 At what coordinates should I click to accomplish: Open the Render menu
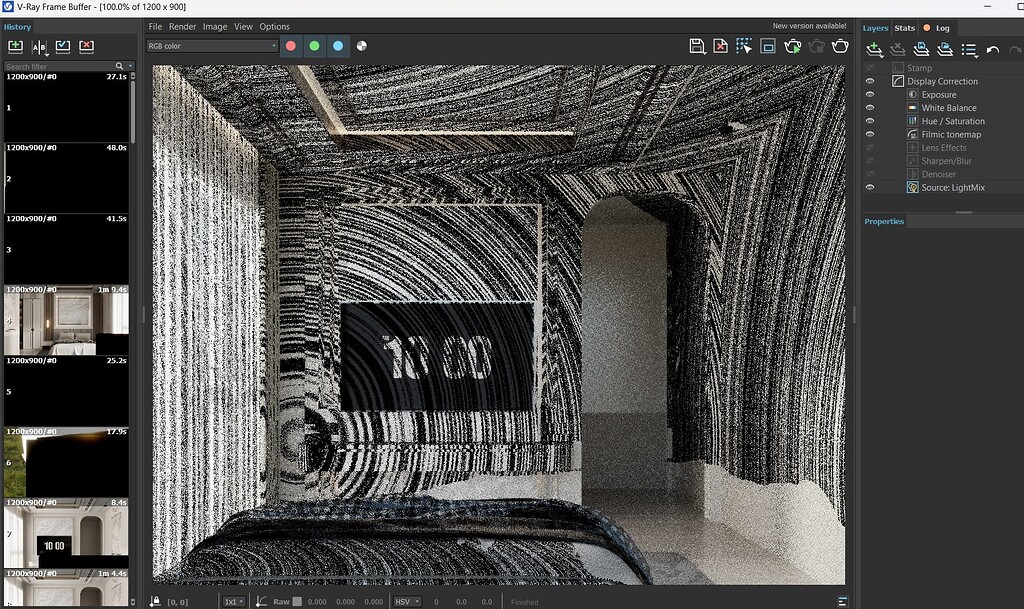(182, 26)
